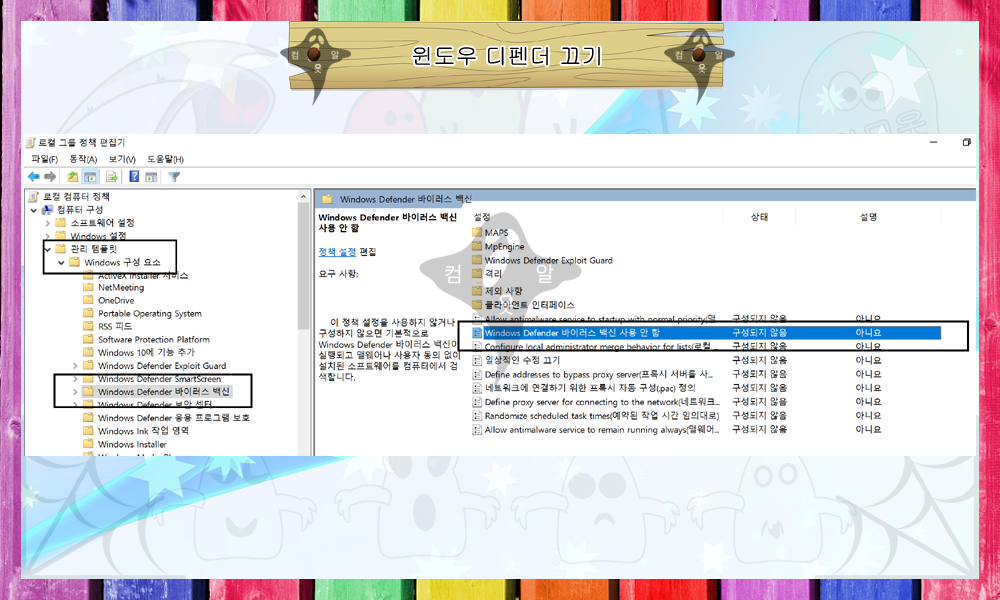Open the 보기(V) menu
The width and height of the screenshot is (1000, 600).
(122, 159)
